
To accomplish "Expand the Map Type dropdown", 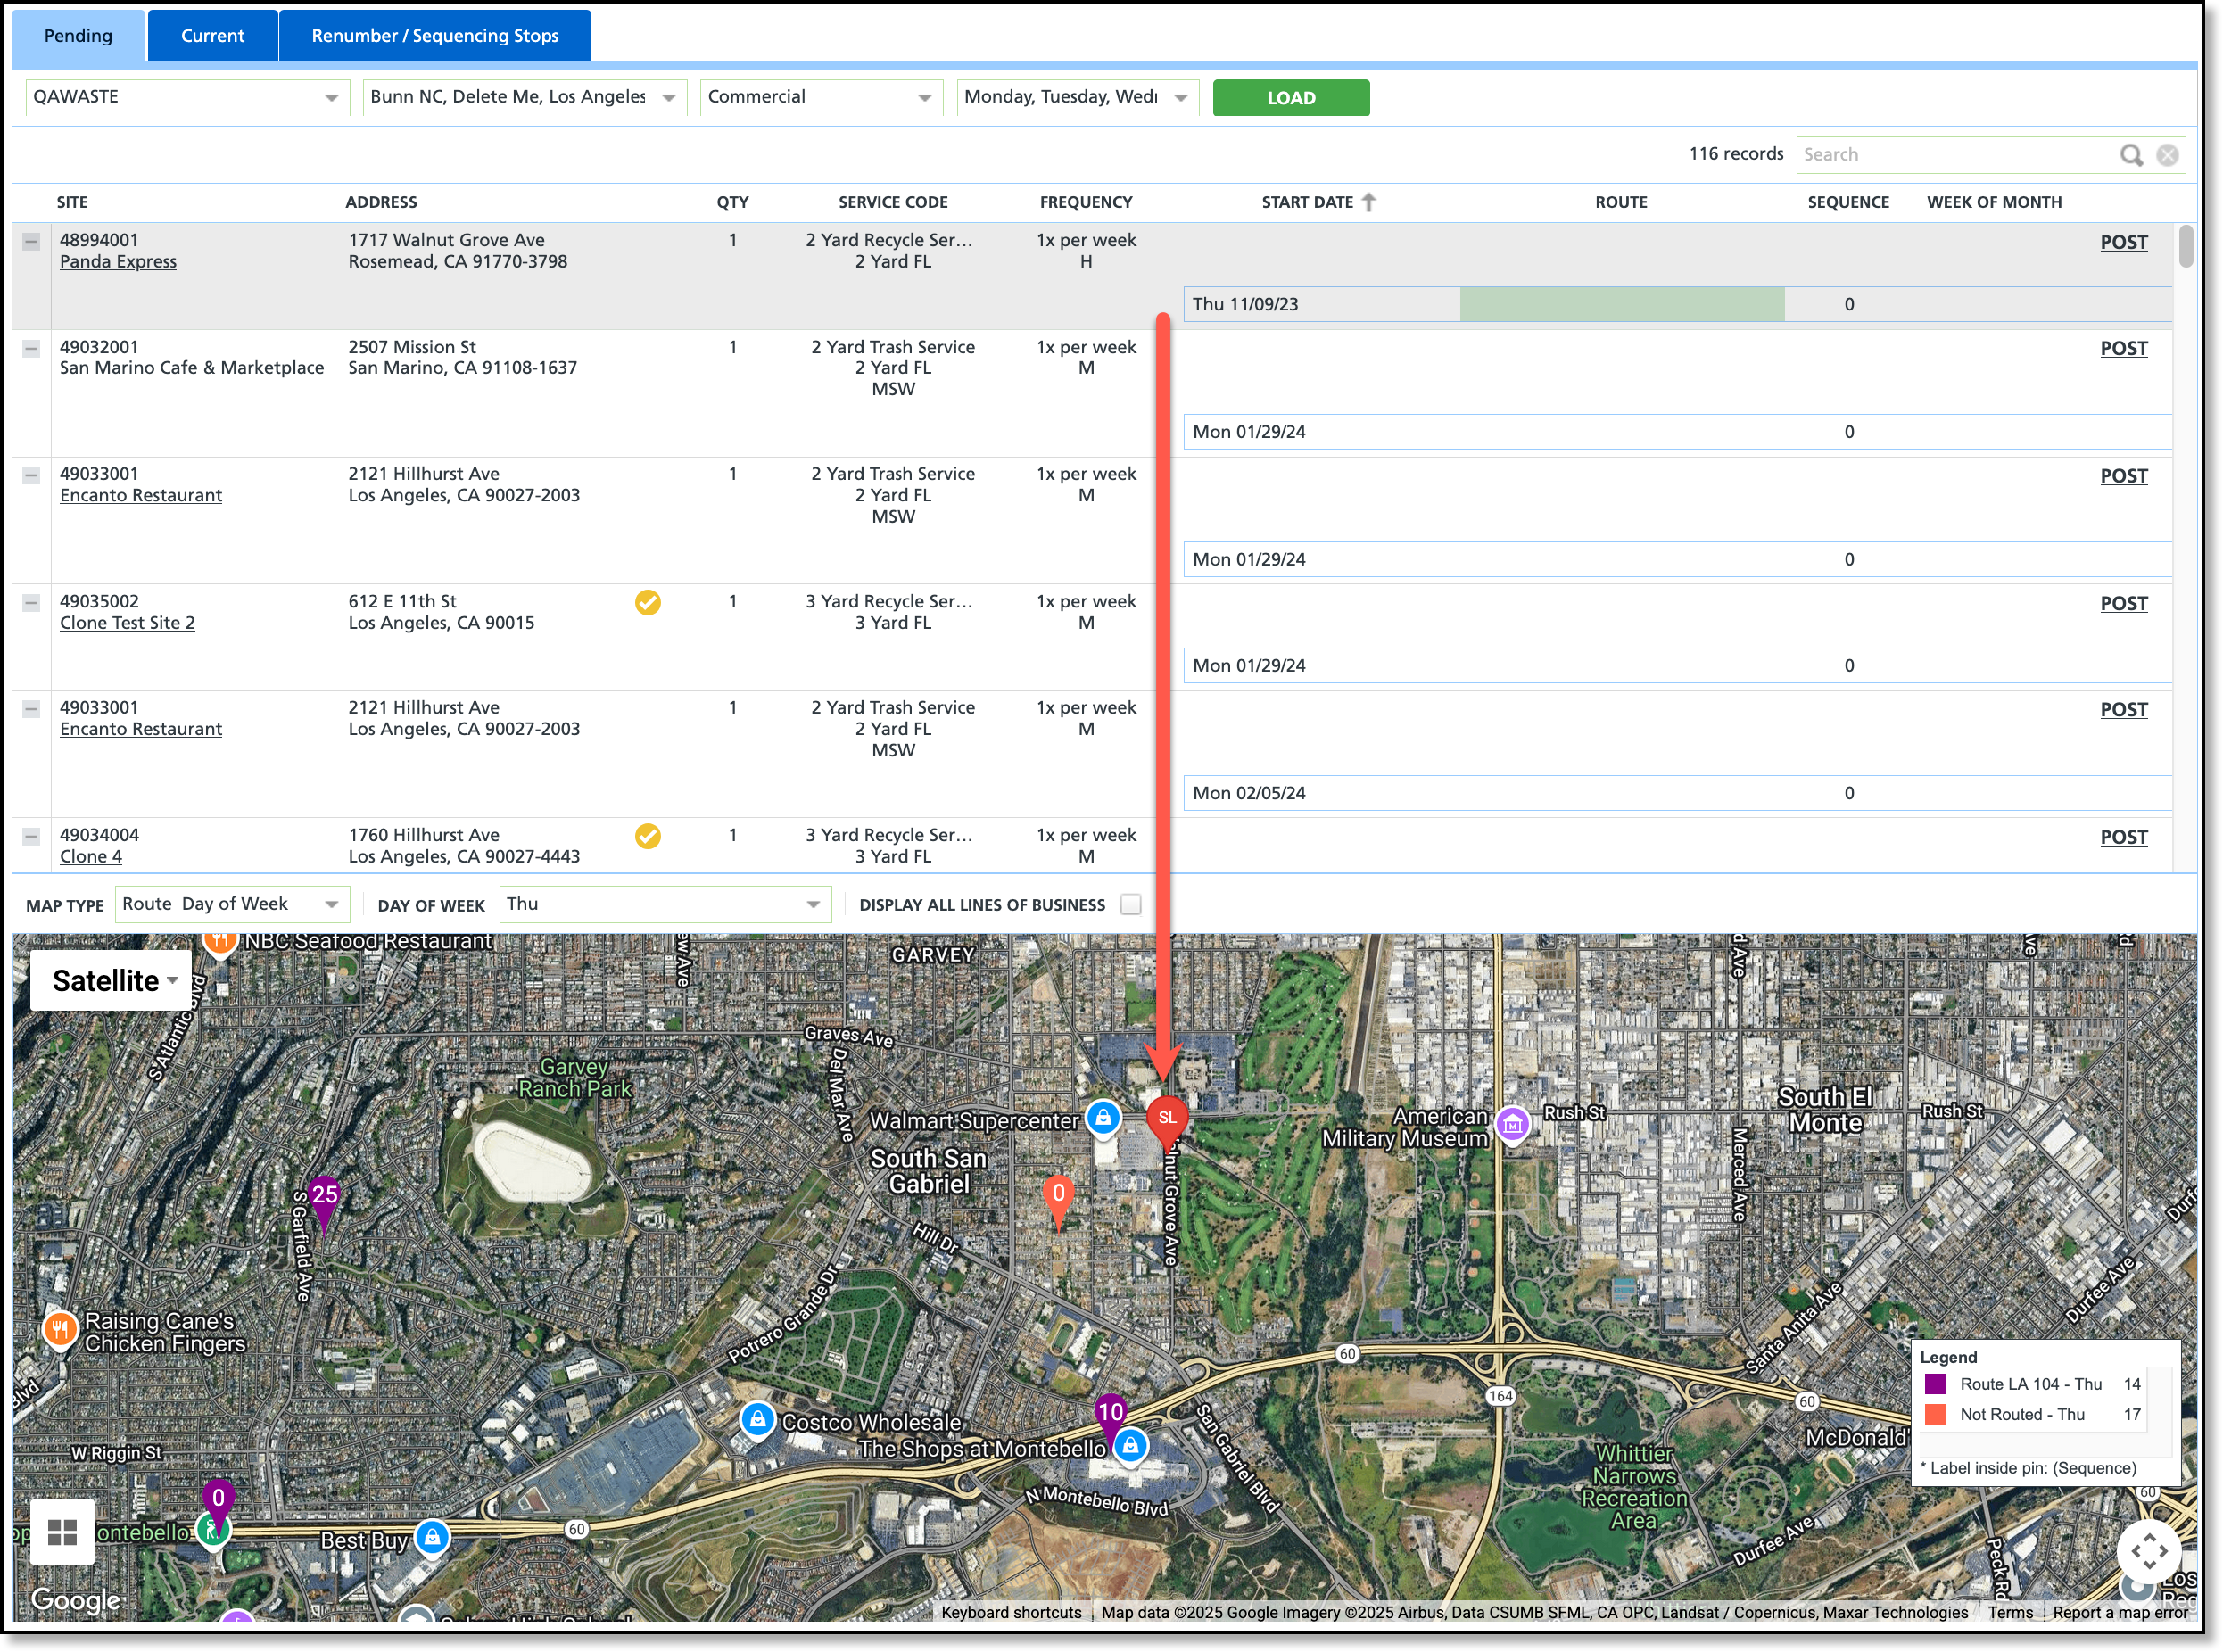I will (x=232, y=905).
